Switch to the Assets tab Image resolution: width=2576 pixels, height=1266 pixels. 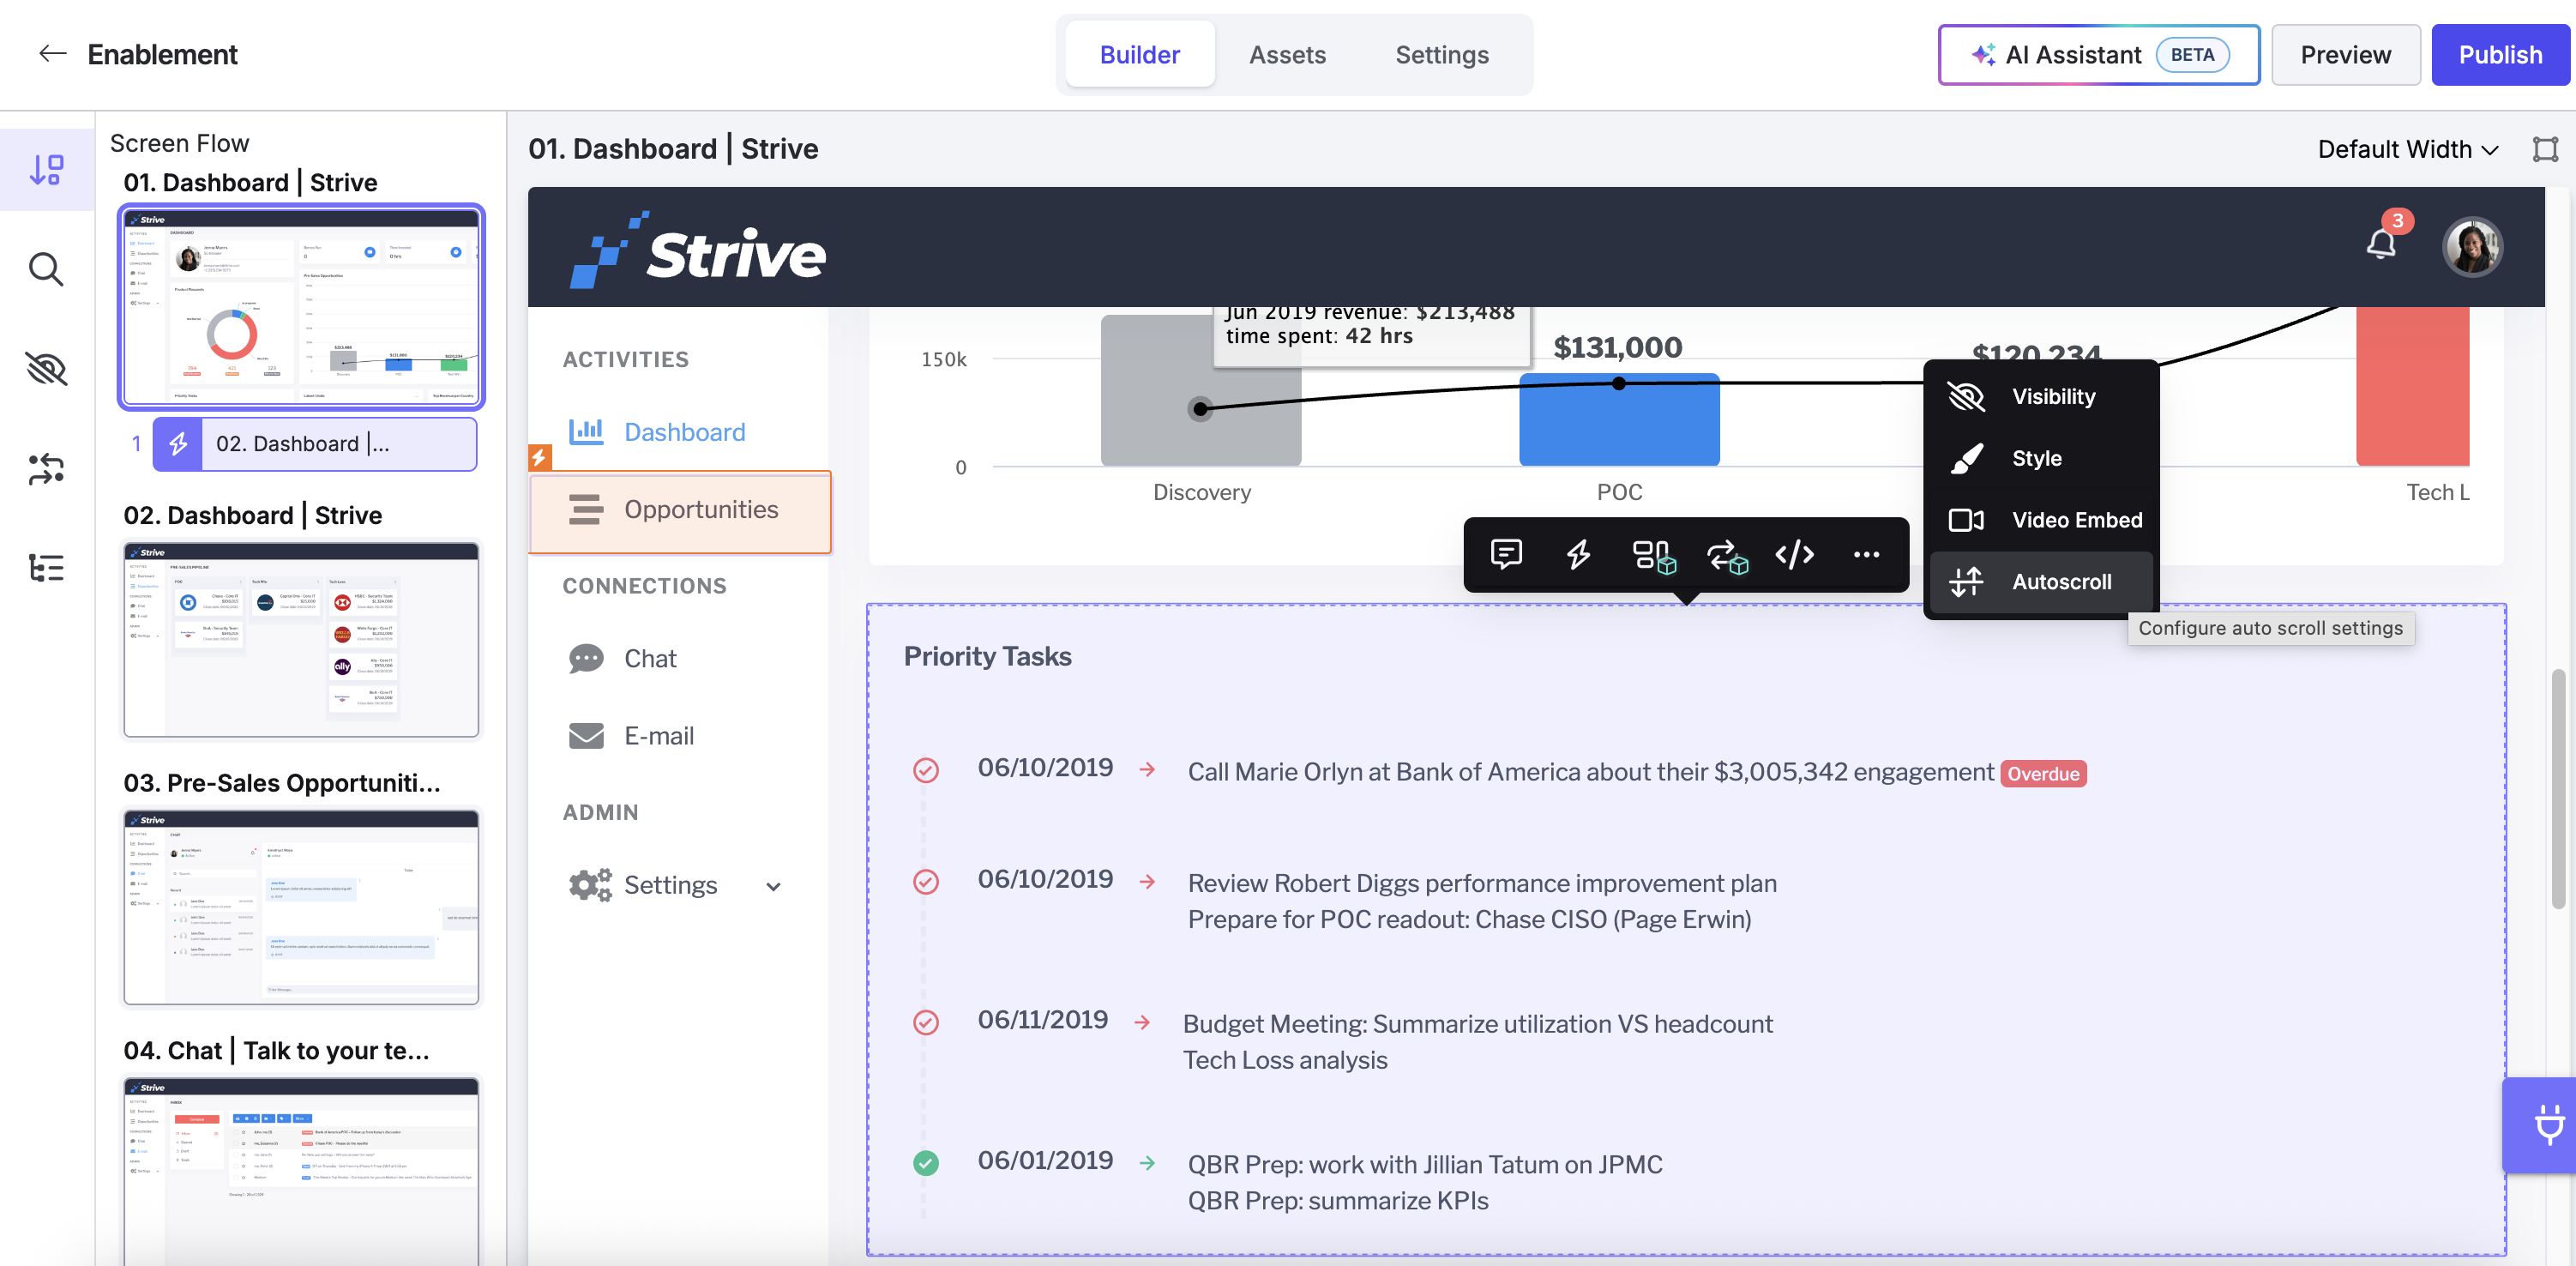pos(1287,55)
